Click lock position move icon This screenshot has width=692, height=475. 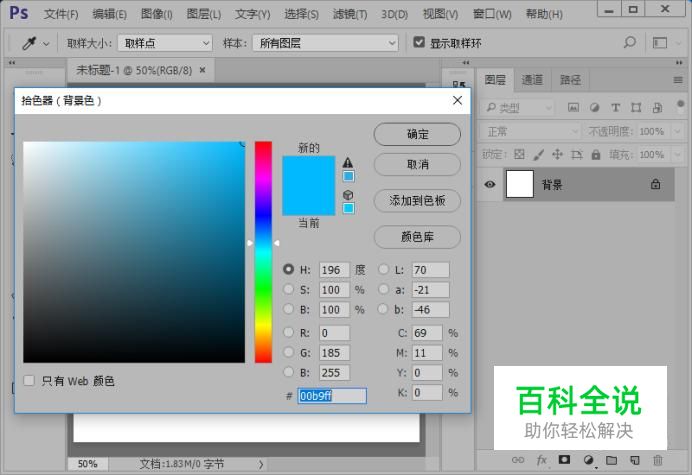[557, 154]
